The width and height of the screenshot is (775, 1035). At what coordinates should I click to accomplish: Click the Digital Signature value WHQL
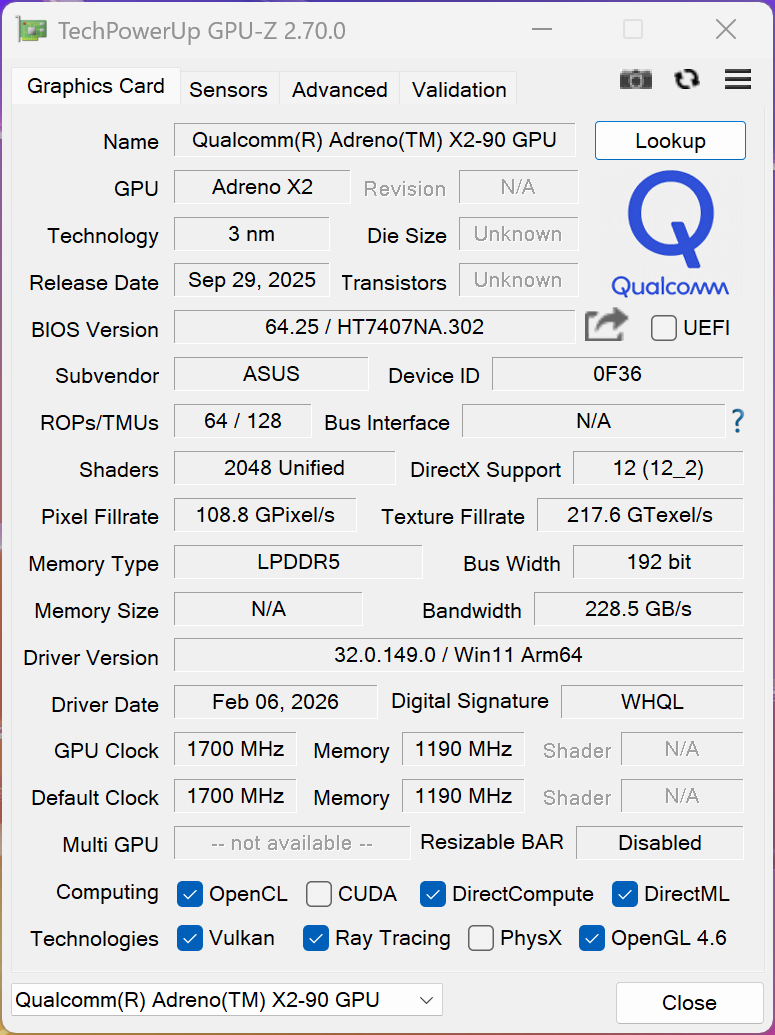652,702
